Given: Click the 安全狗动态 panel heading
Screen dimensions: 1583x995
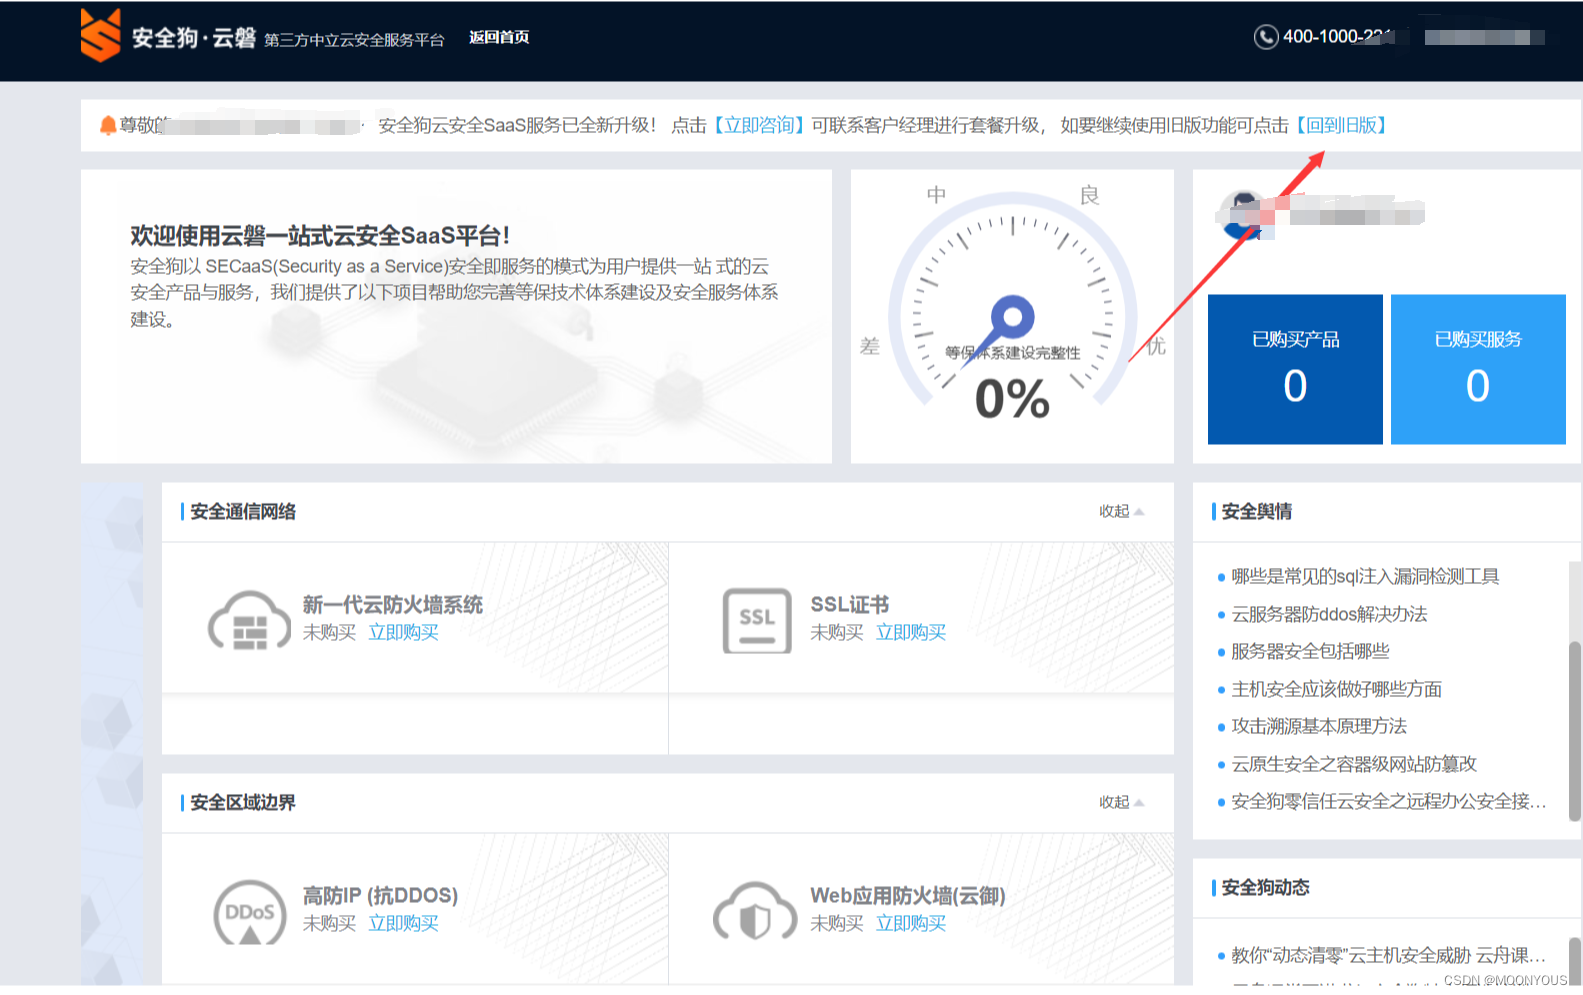Looking at the screenshot, I should click(1265, 887).
